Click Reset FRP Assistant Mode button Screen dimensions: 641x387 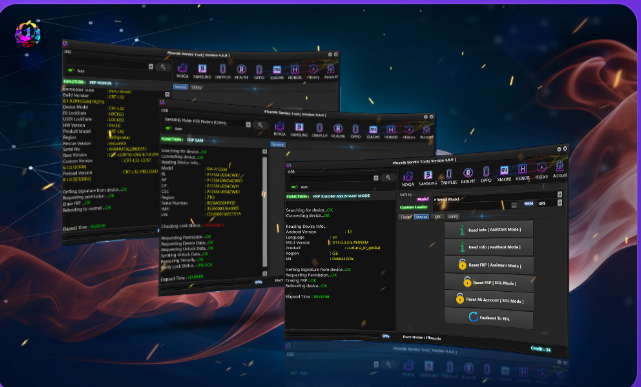(x=489, y=265)
